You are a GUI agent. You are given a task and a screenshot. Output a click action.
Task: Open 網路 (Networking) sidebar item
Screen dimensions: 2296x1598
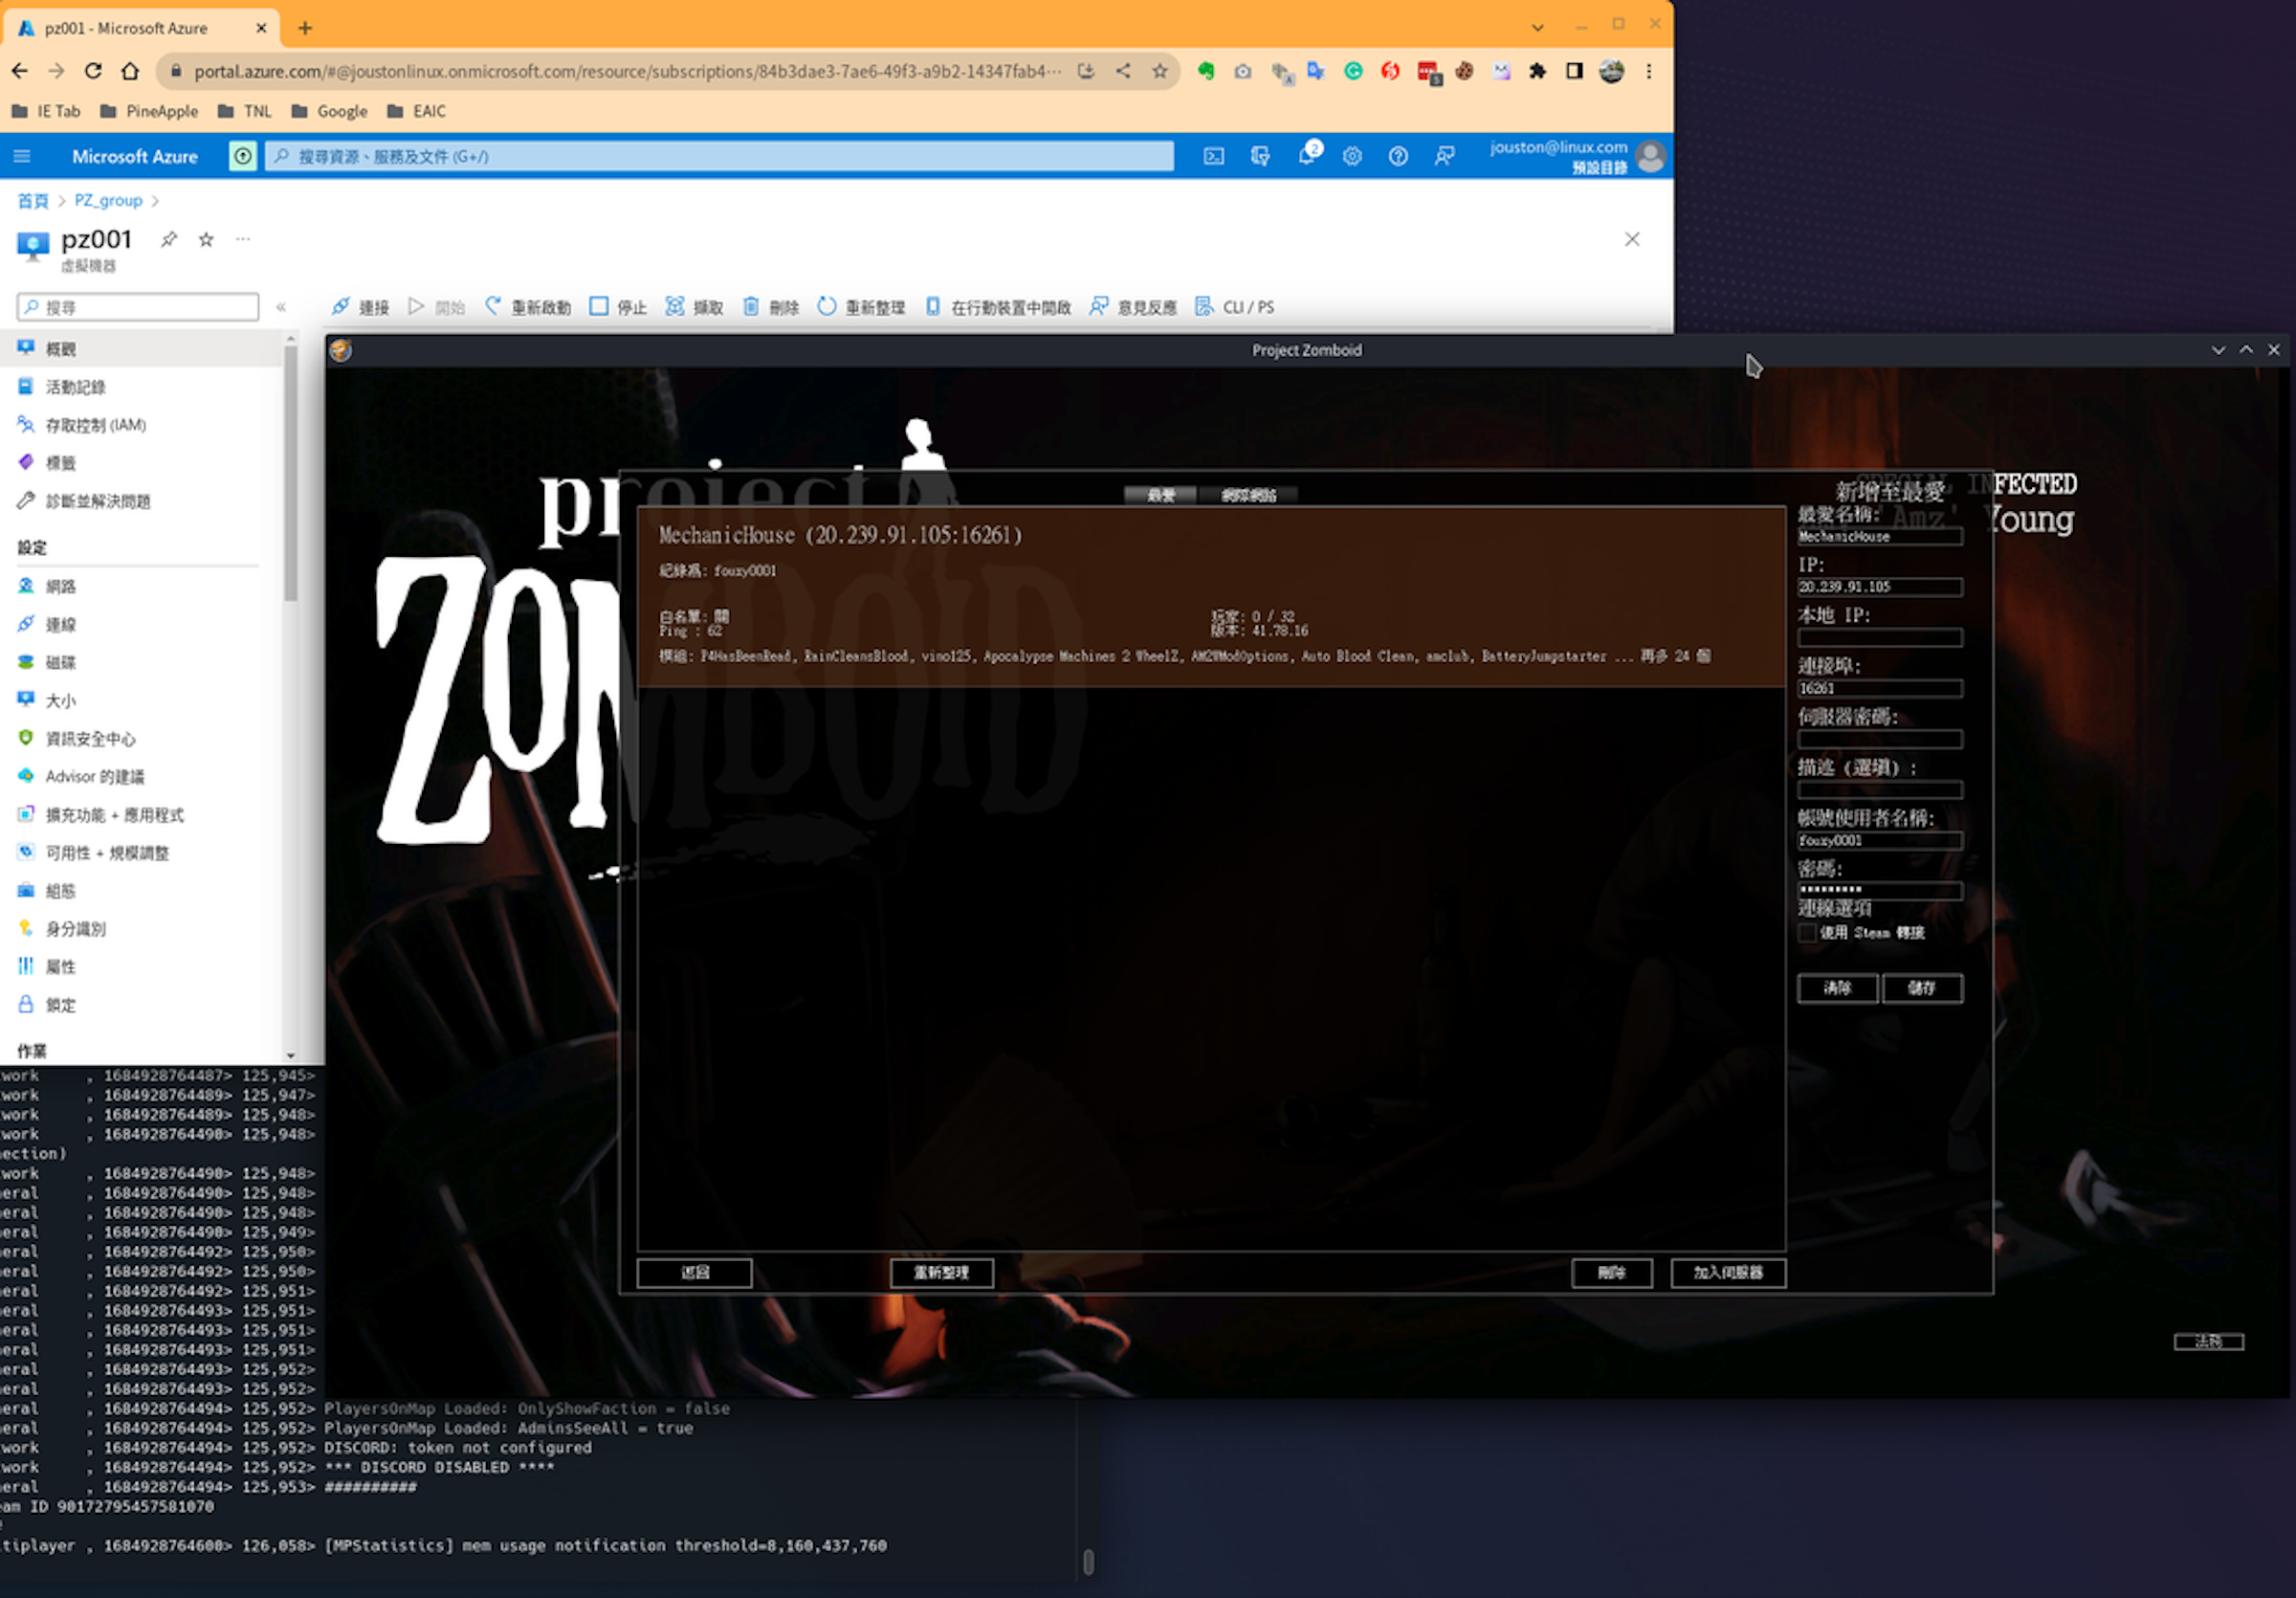[140, 586]
